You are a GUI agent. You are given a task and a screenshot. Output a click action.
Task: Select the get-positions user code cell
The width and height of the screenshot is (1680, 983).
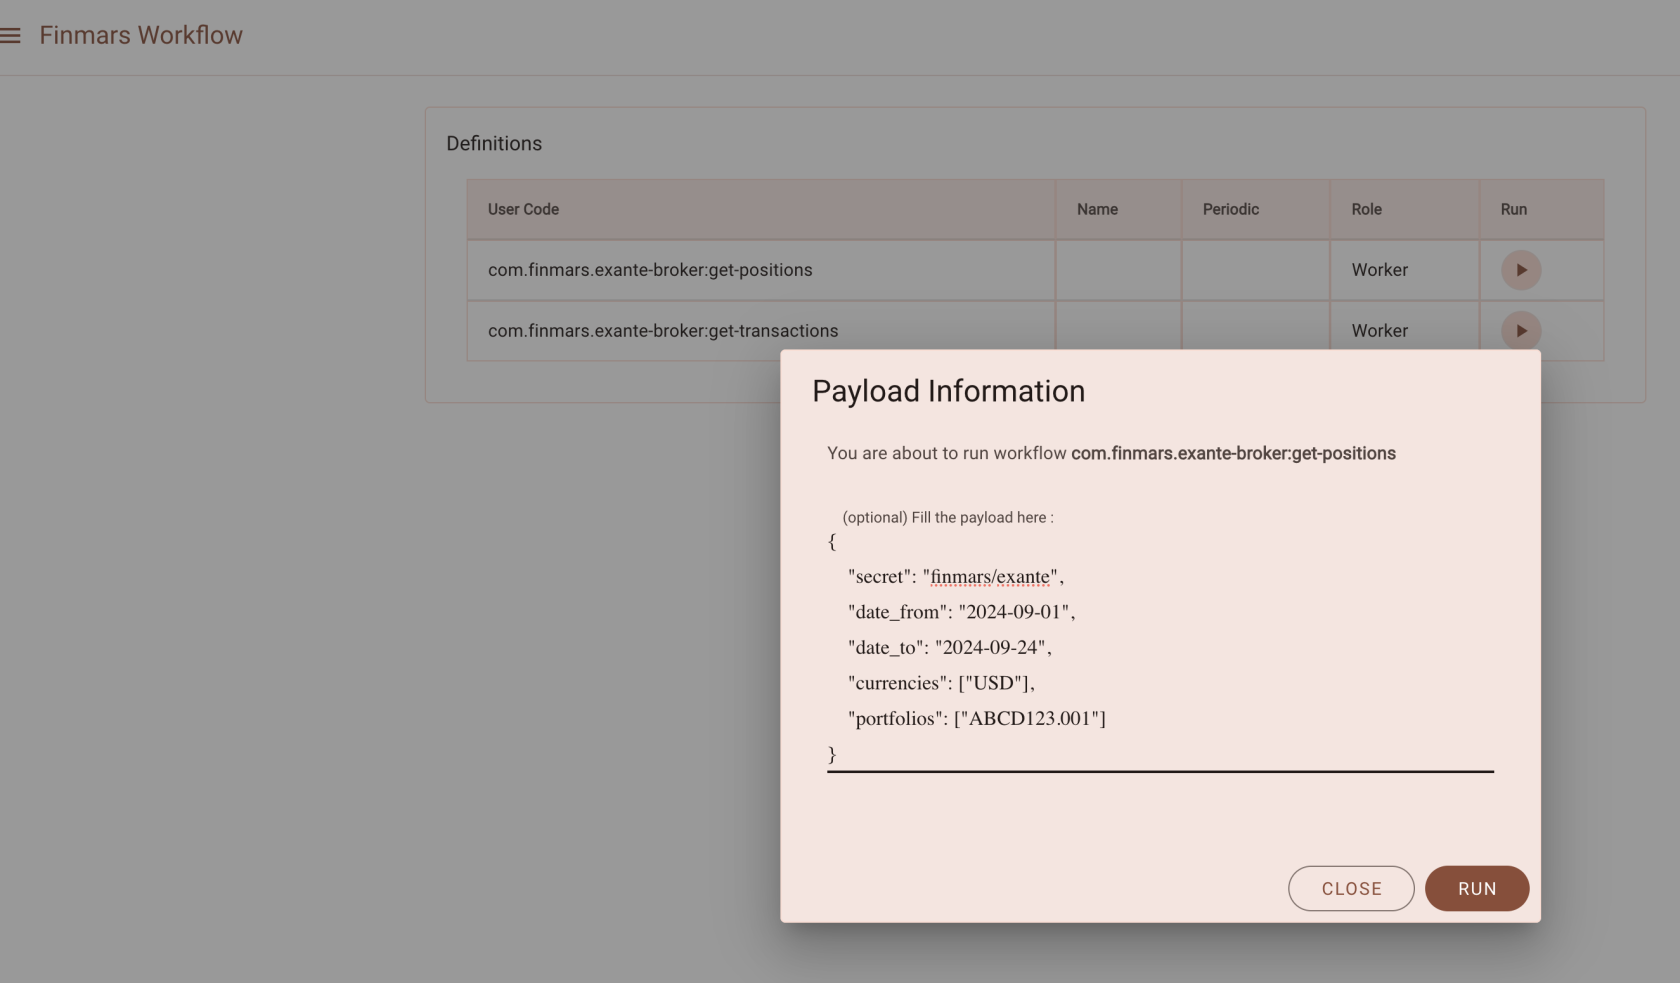650,270
